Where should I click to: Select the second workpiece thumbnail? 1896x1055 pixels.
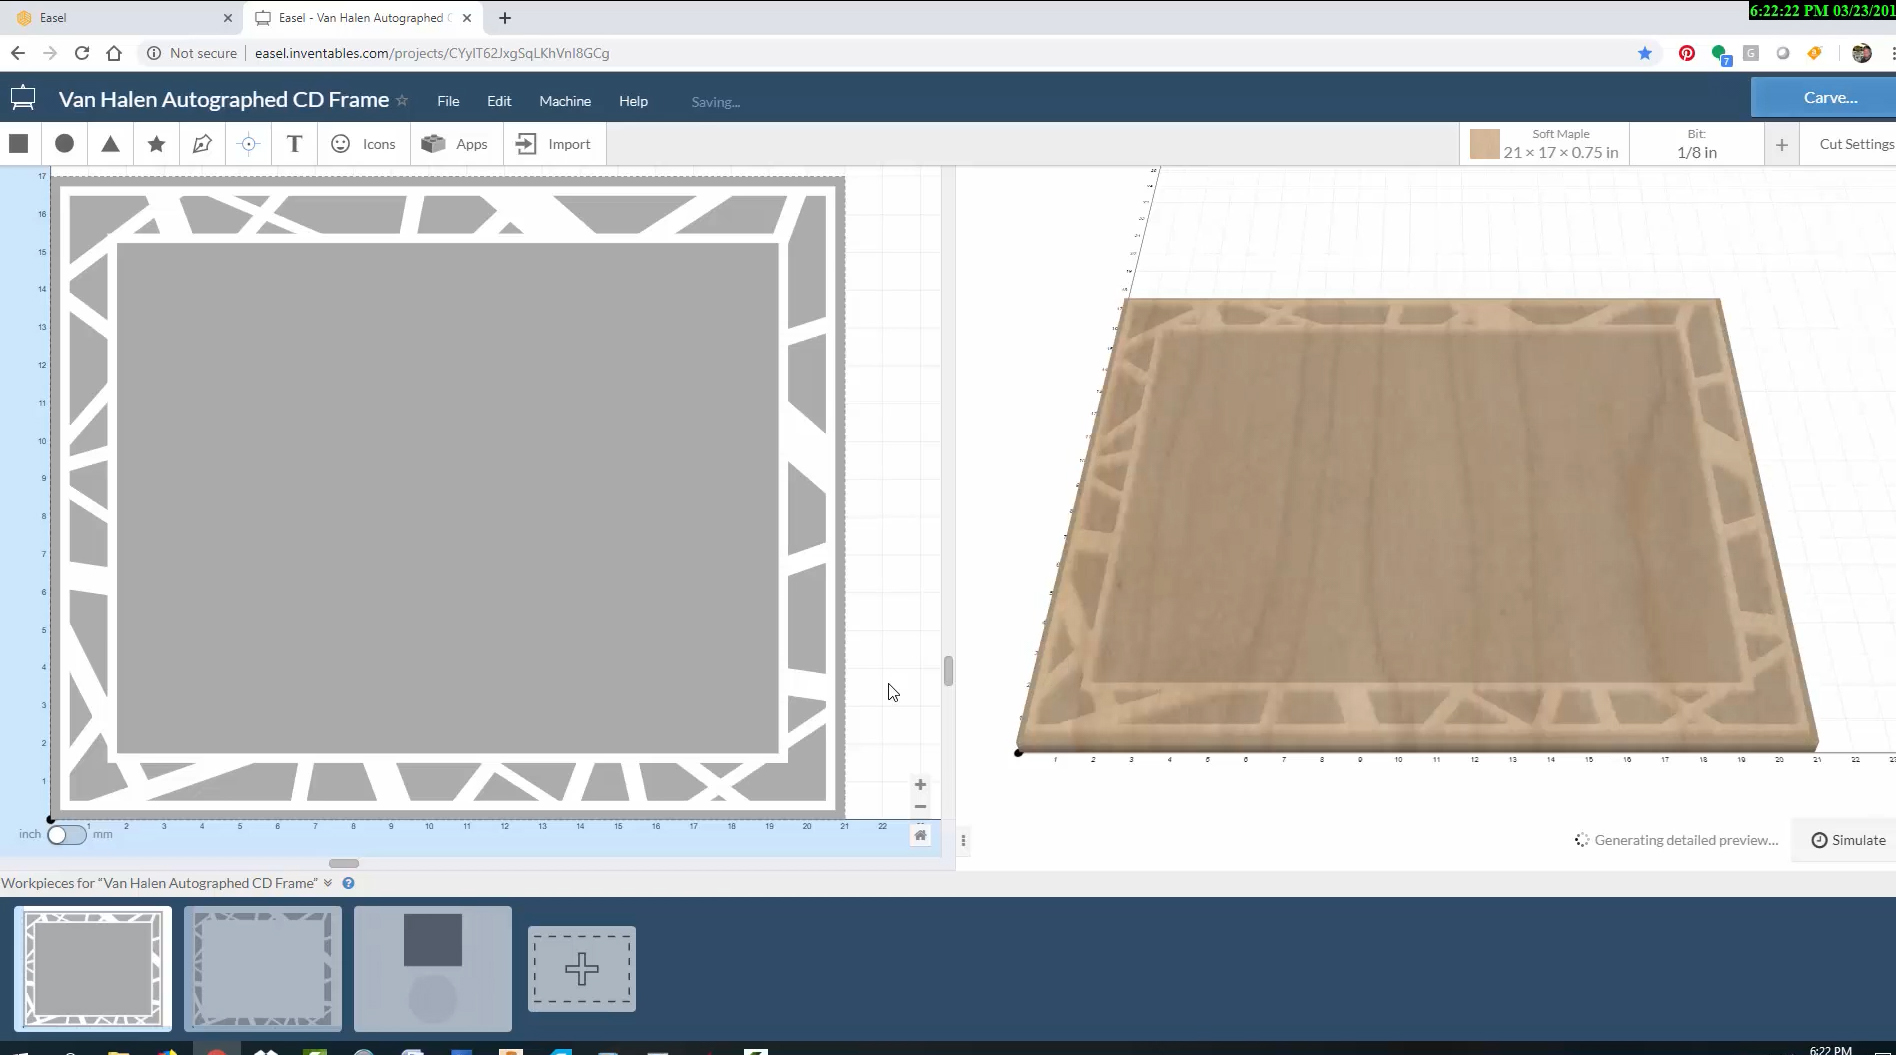point(263,968)
